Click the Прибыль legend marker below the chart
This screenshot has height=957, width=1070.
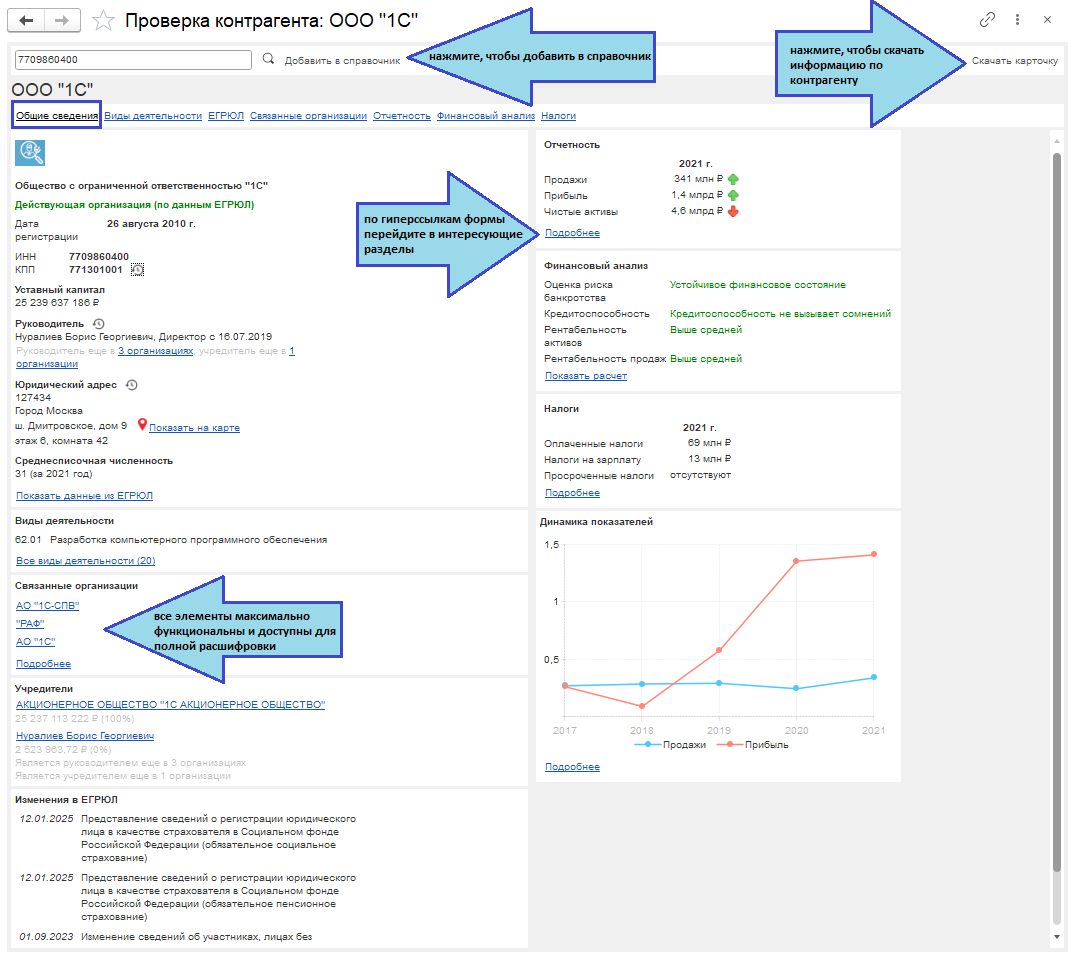[730, 745]
